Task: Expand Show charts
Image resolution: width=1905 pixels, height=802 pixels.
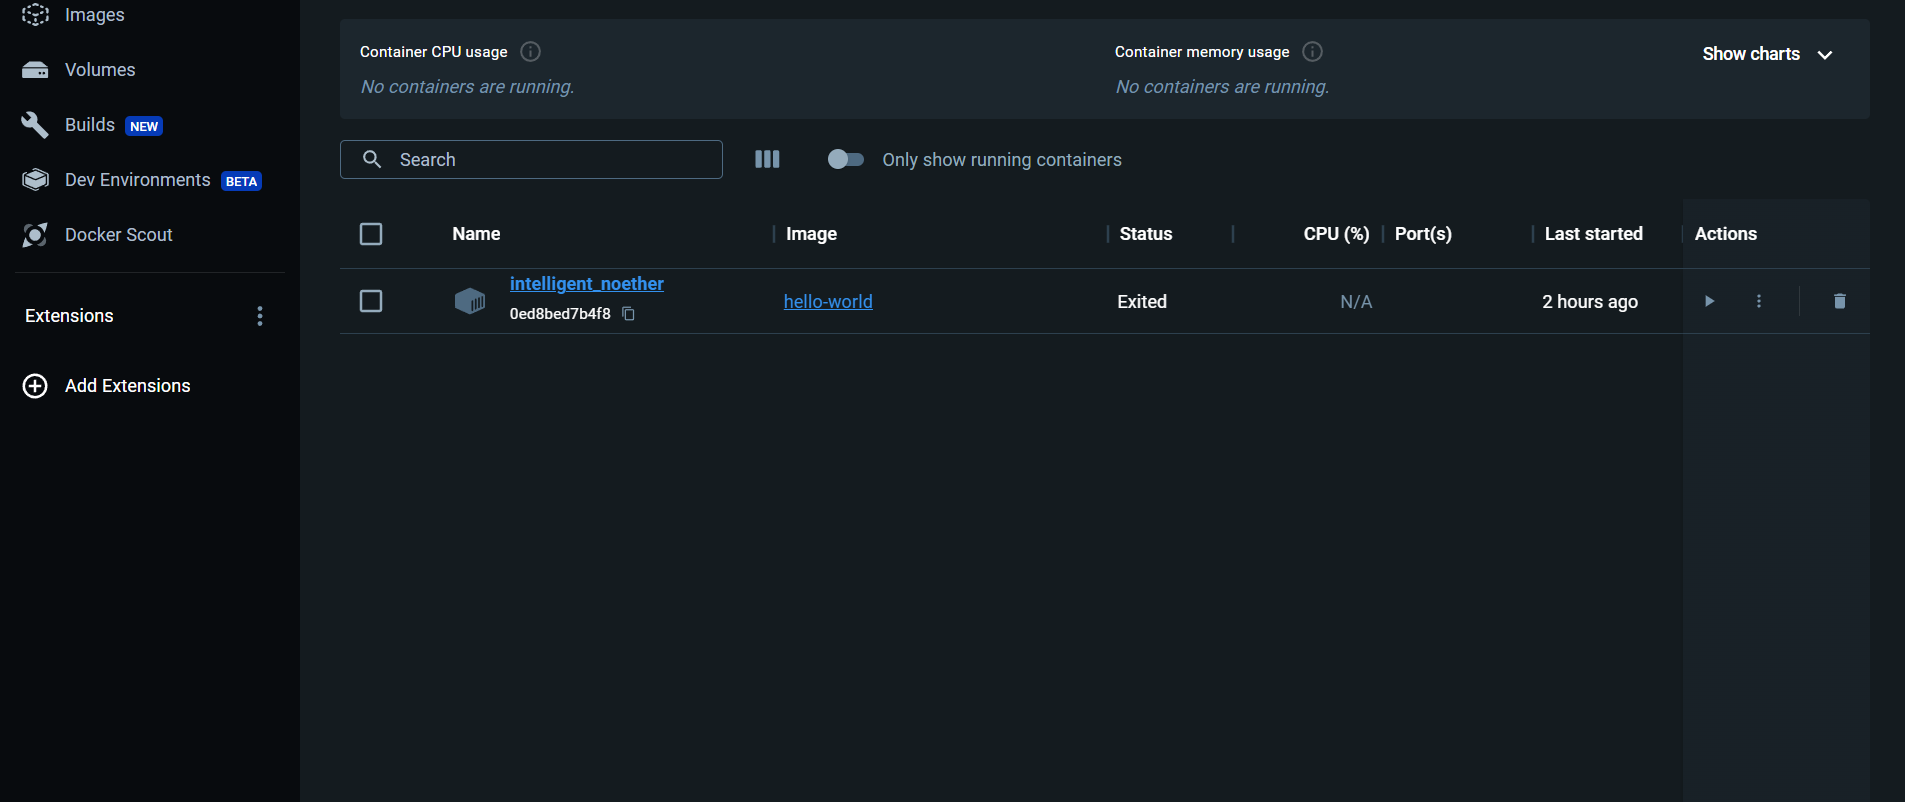Action: coord(1768,54)
